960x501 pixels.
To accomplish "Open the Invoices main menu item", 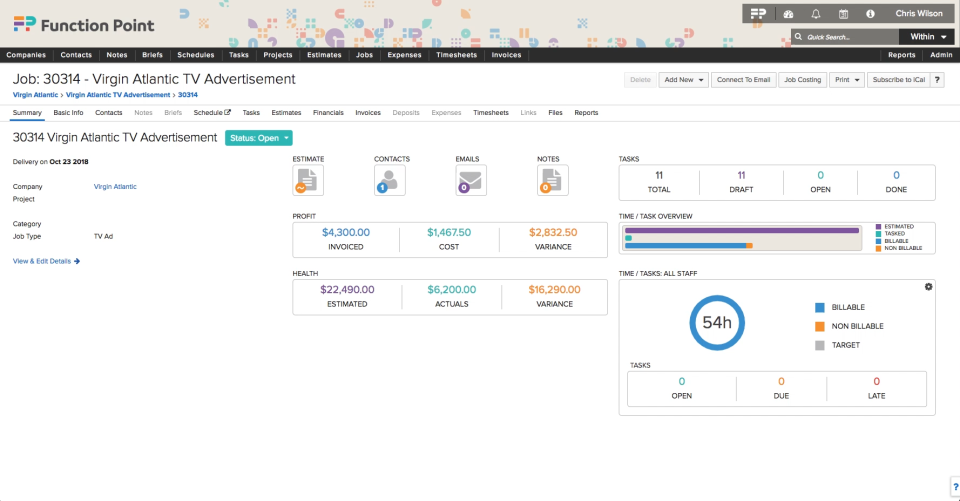I will (x=506, y=55).
